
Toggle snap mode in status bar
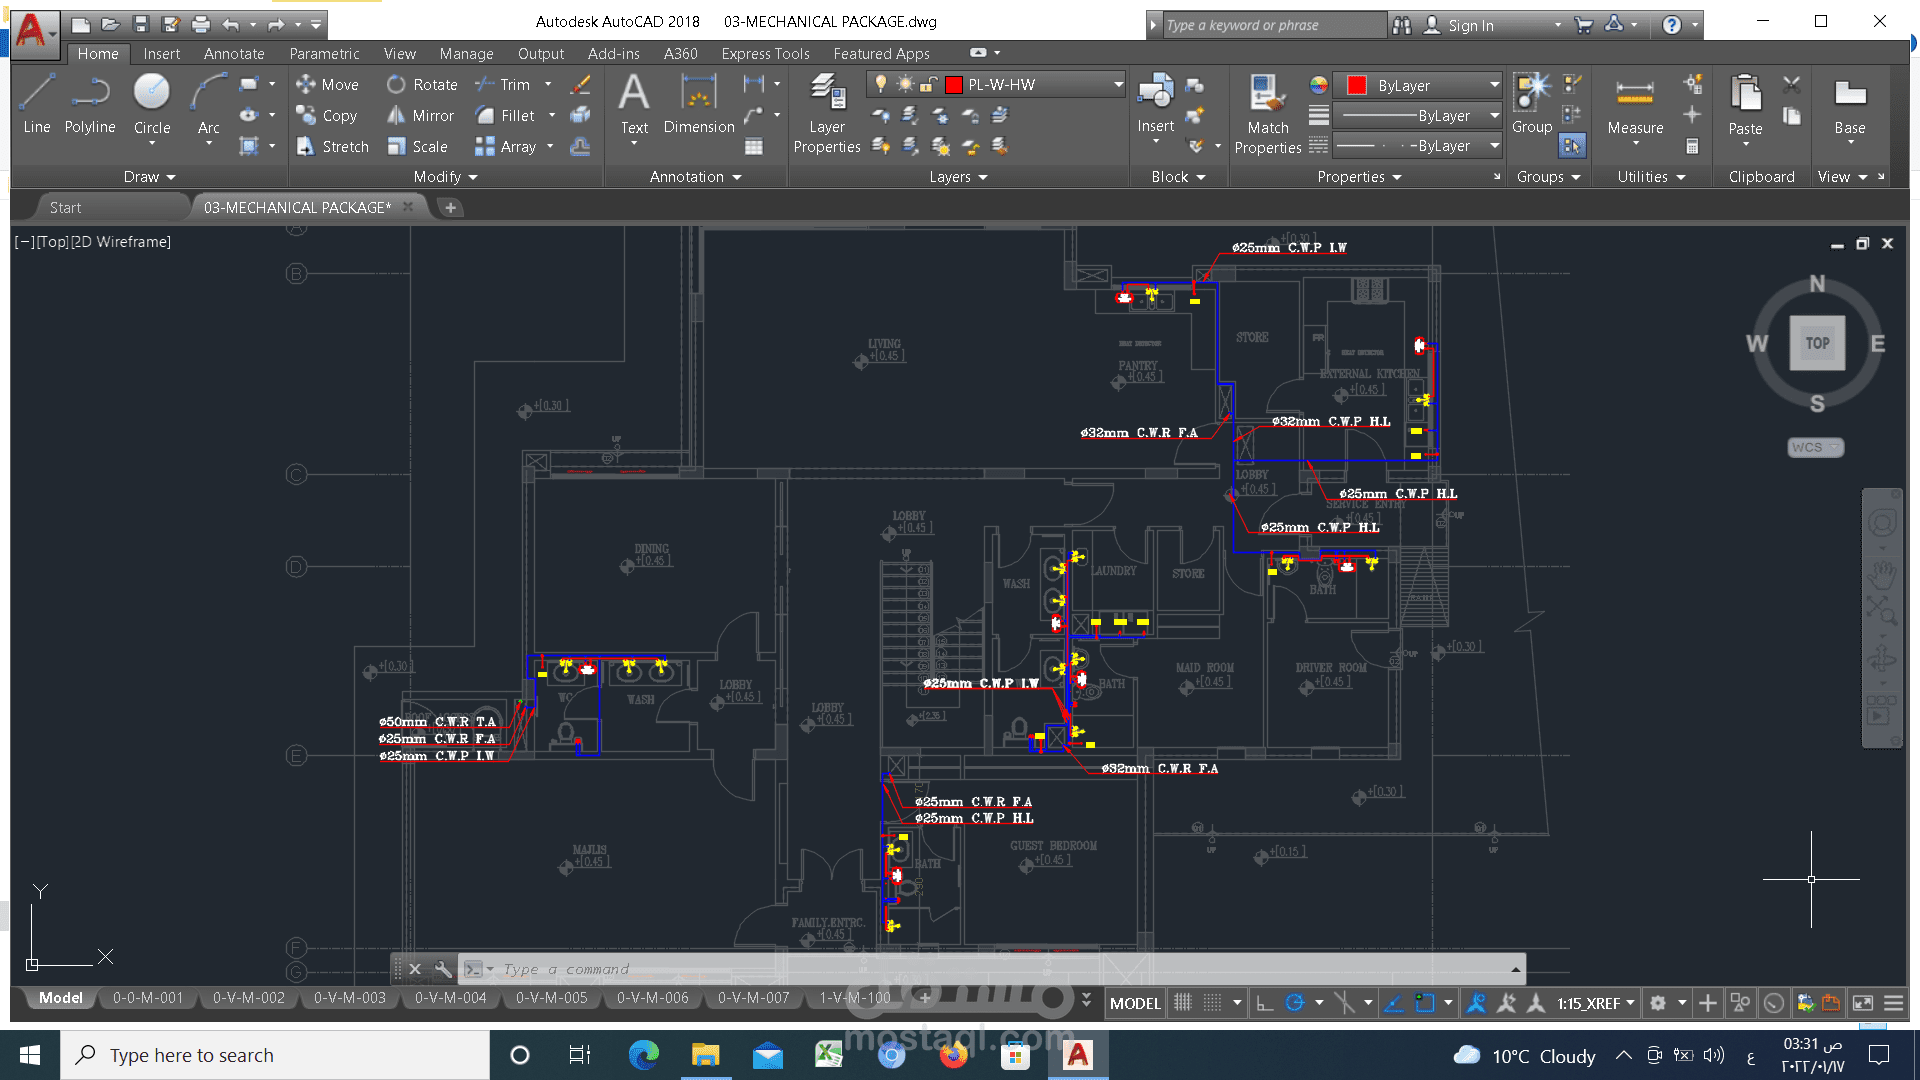pos(1212,1002)
